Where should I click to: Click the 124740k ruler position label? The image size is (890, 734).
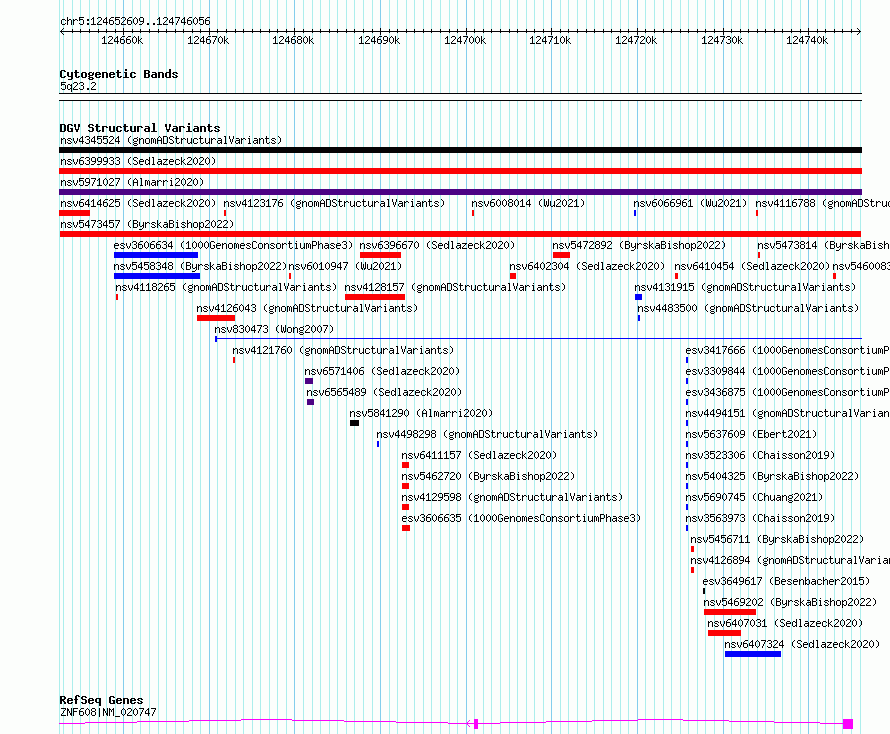point(807,40)
